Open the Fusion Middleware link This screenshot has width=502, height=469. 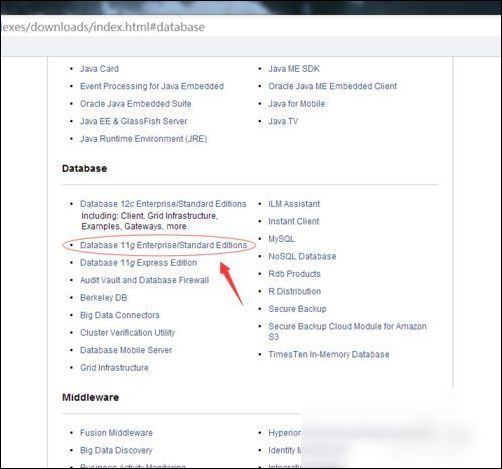click(116, 433)
